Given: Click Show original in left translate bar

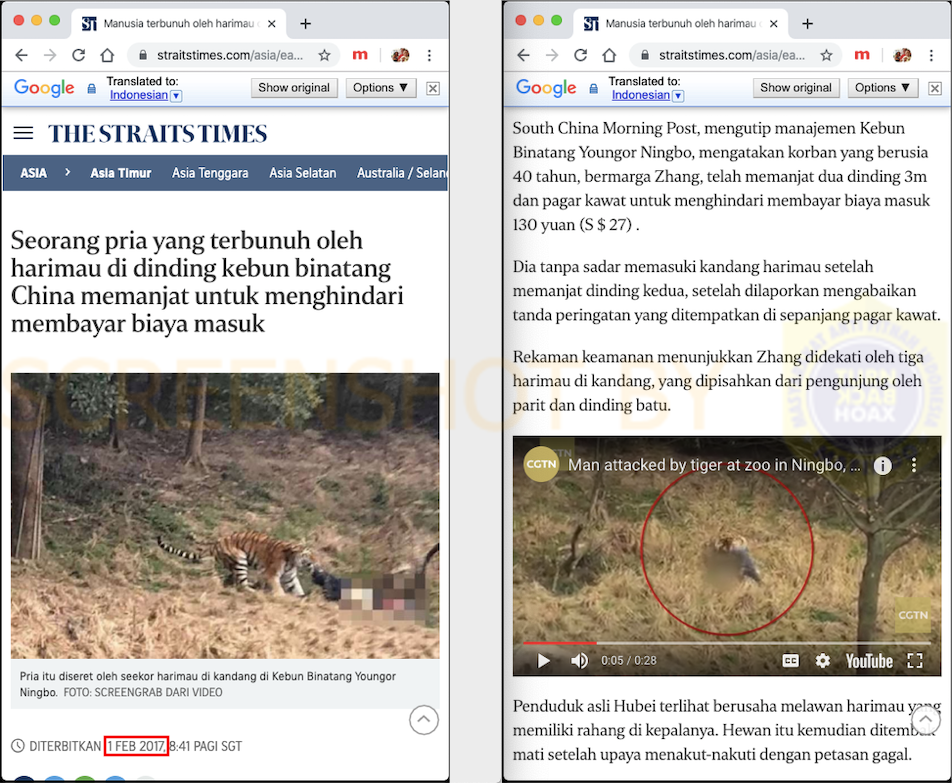Looking at the screenshot, I should click(x=294, y=87).
